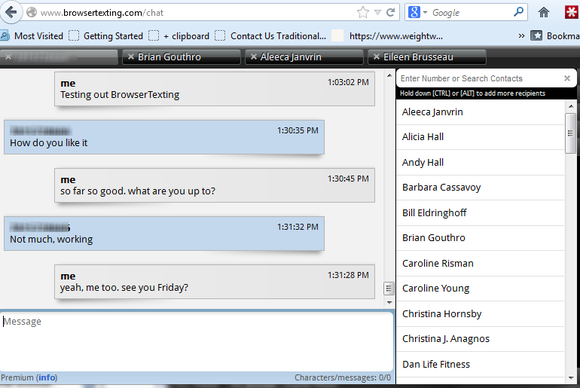Click the magnifier search icon
Viewport: 580px width, 388px height.
(x=519, y=12)
